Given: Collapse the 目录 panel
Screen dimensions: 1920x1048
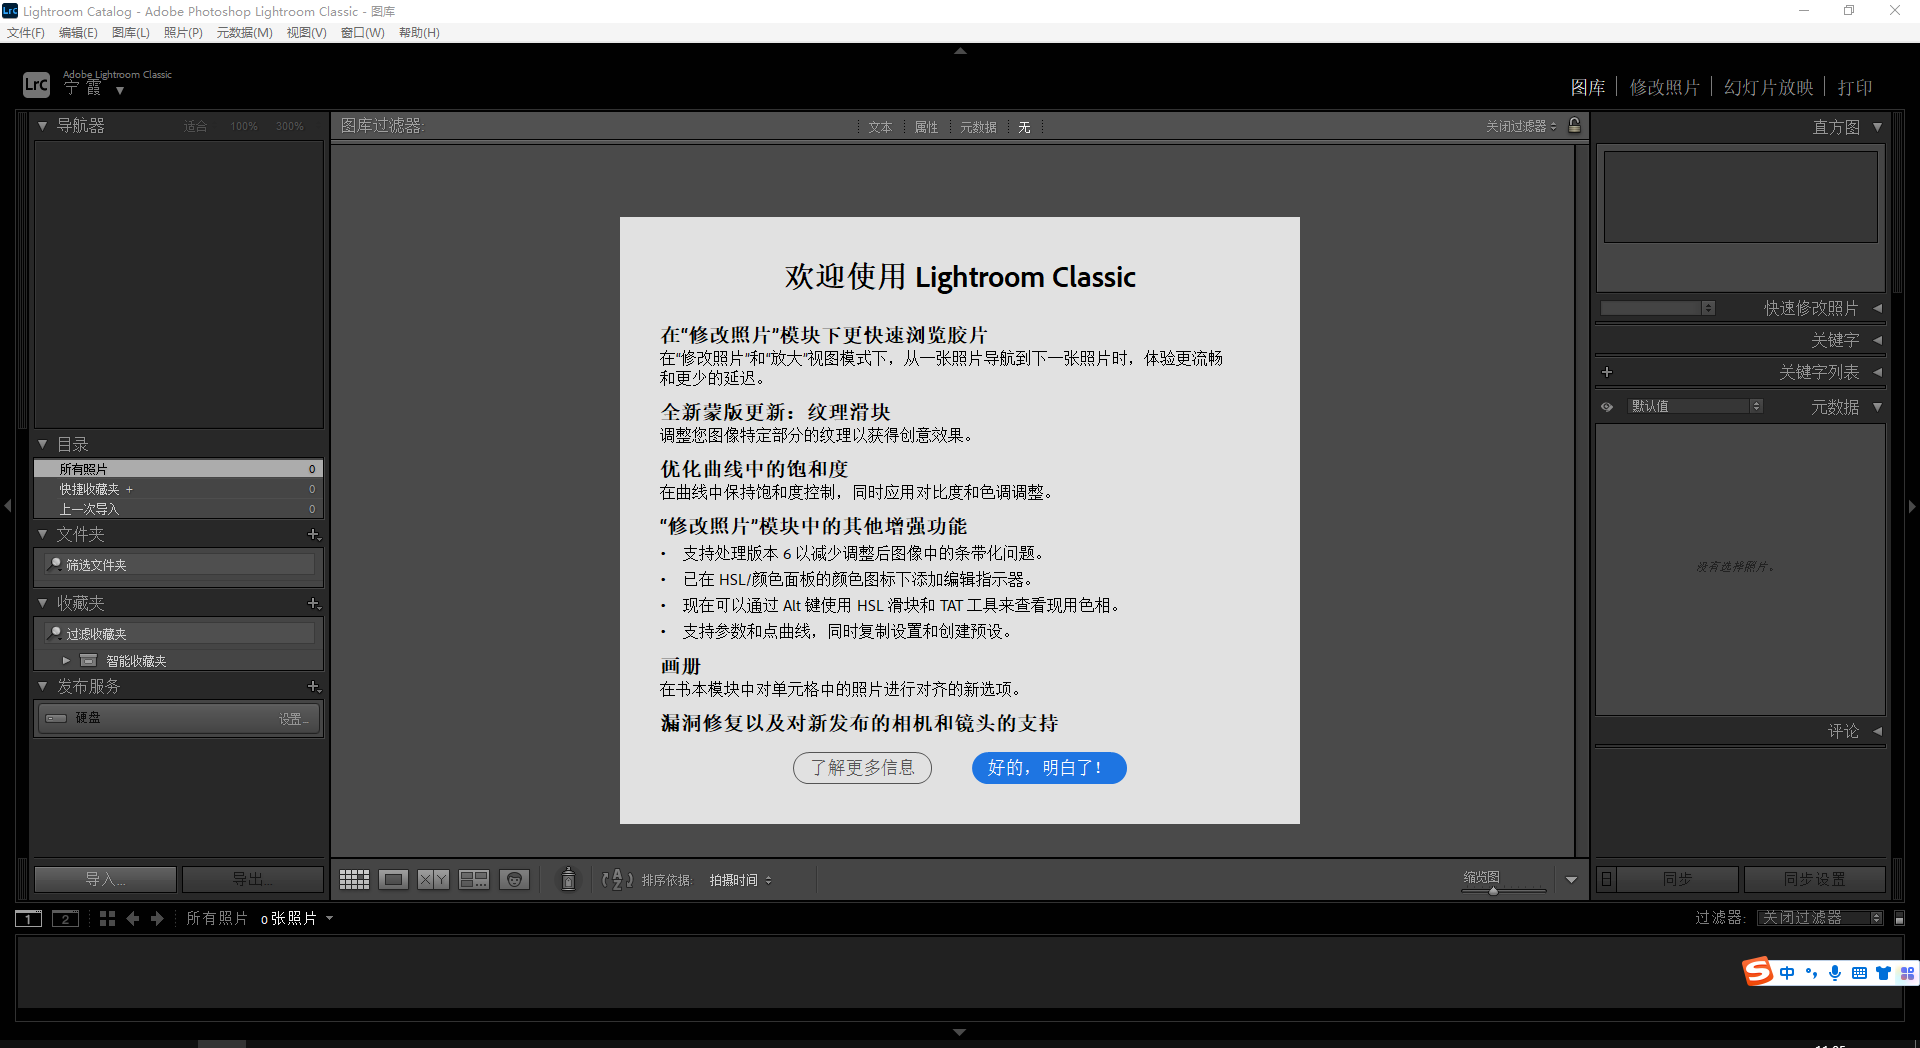Looking at the screenshot, I should tap(42, 444).
